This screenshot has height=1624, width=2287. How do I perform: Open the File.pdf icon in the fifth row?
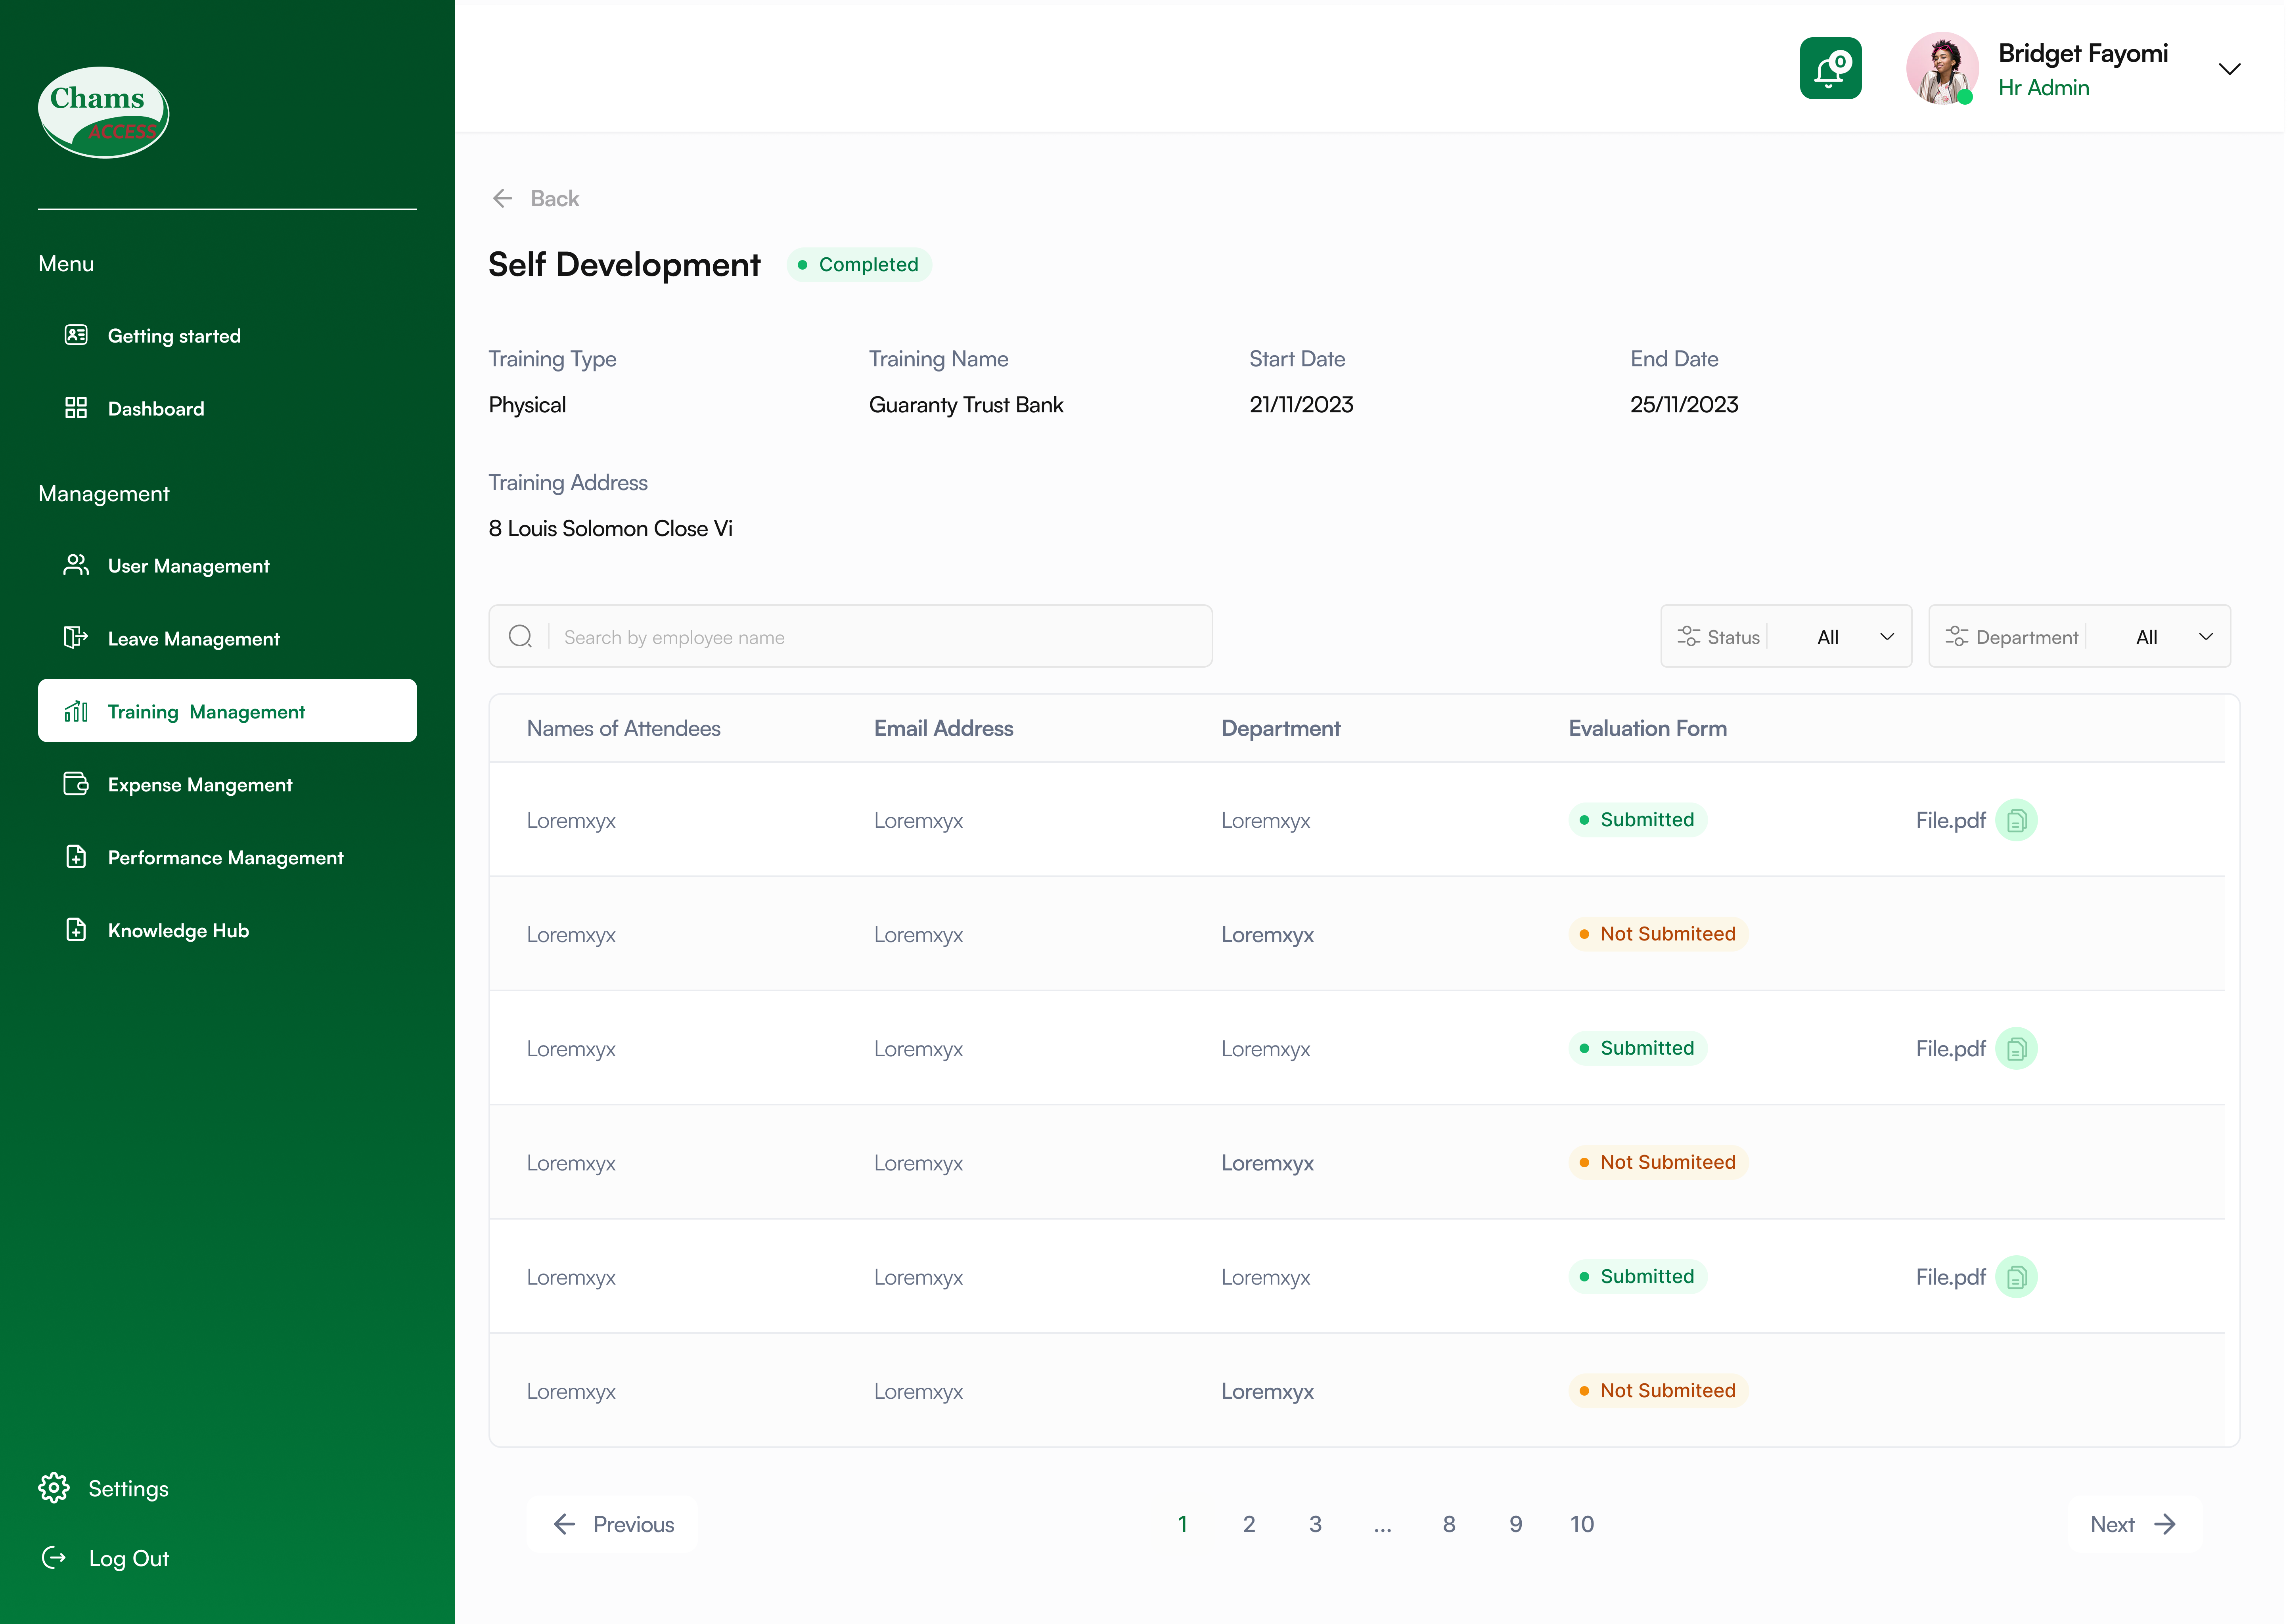click(2016, 1277)
